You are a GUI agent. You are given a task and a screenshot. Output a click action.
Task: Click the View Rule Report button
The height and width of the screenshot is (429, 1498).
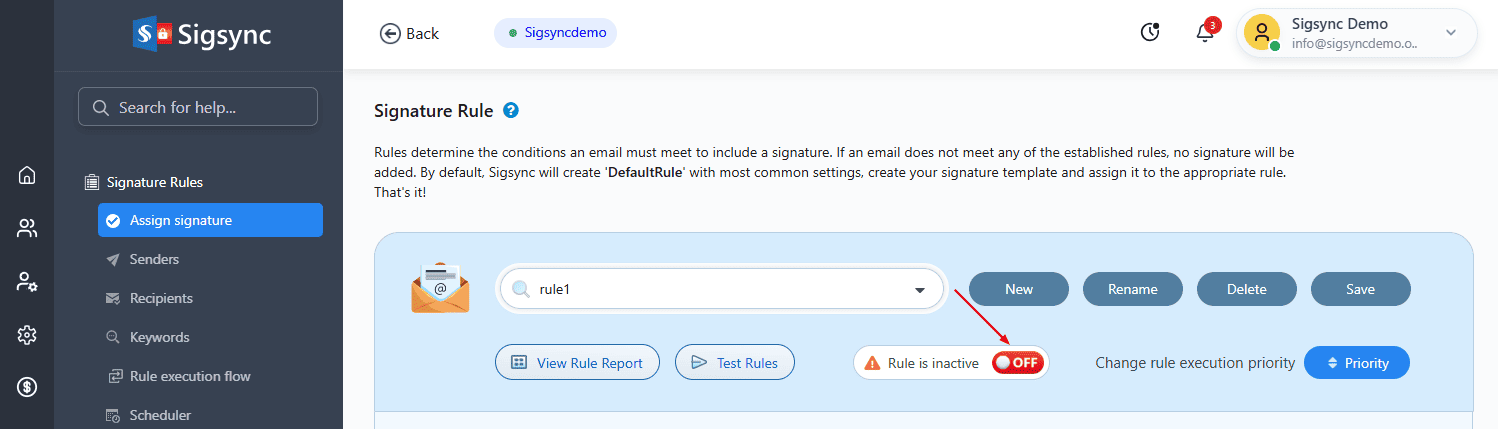[x=577, y=363]
